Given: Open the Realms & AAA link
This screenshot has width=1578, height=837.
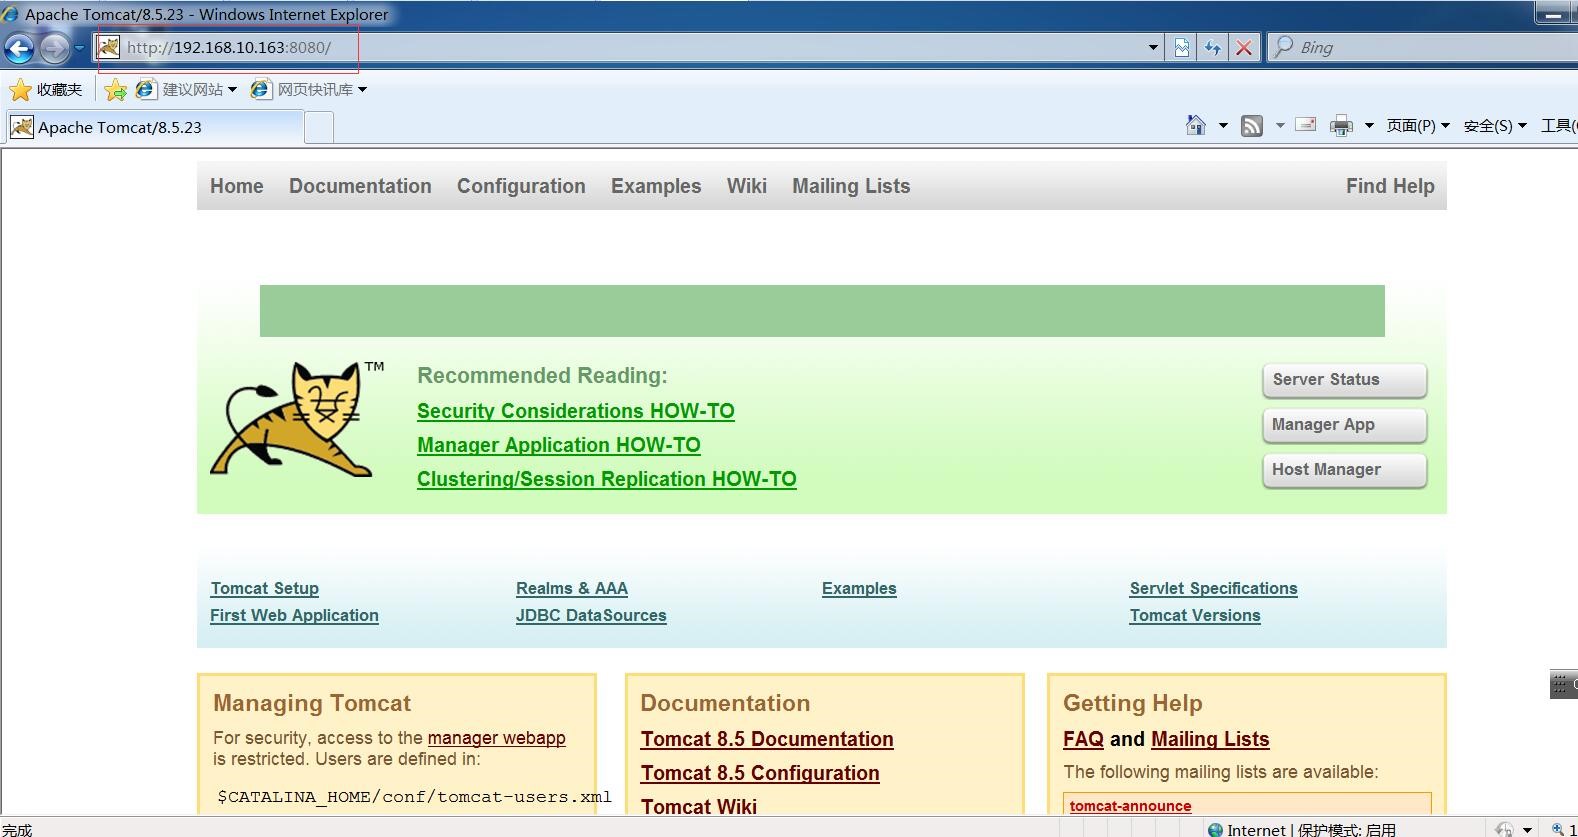Looking at the screenshot, I should [x=572, y=588].
